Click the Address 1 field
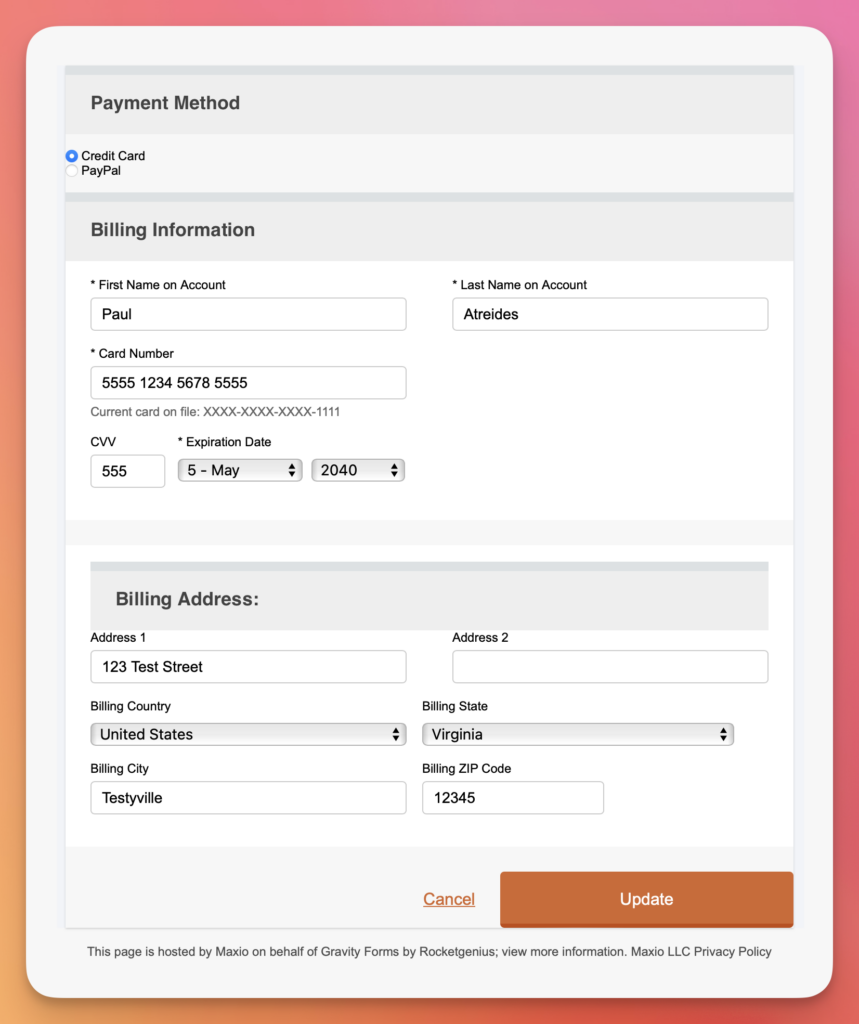859x1024 pixels. pyautogui.click(x=248, y=666)
